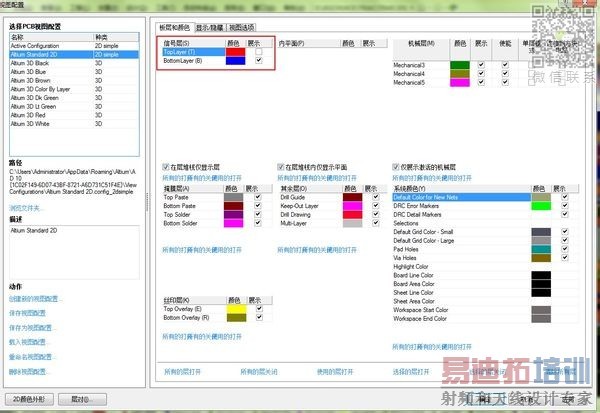This screenshot has width=600, height=413.
Task: Open the 浏览文件夹 link
Action: (26, 208)
